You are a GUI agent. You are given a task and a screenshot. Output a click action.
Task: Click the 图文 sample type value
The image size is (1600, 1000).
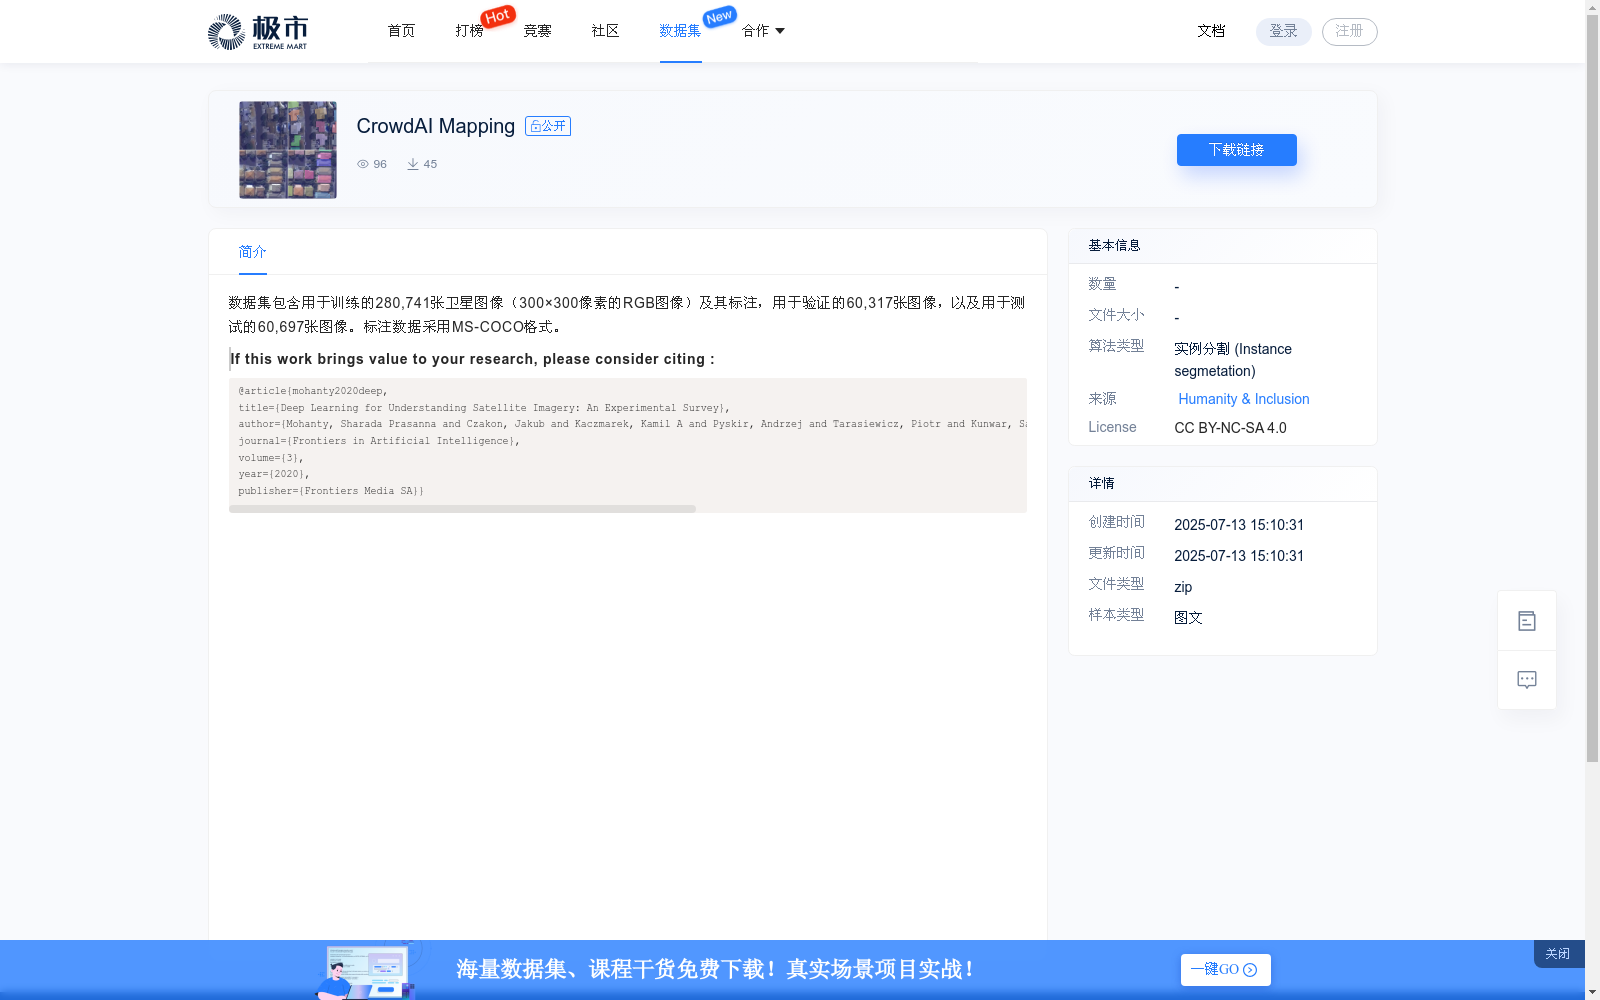[x=1188, y=618]
